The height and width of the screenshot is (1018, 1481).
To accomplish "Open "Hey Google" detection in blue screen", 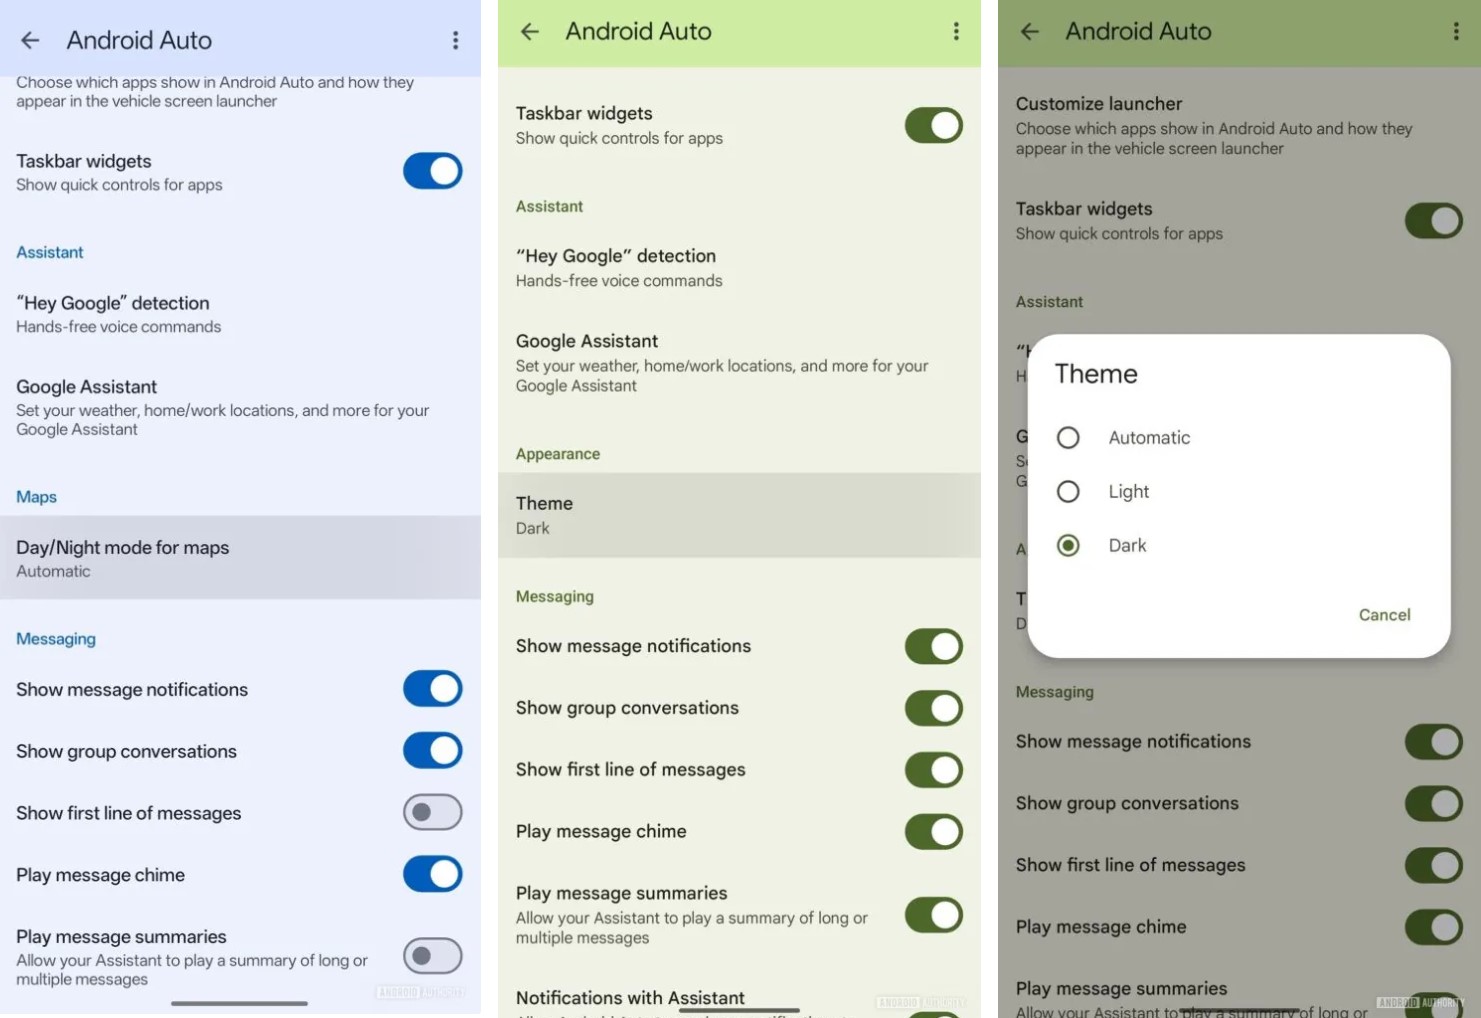I will click(240, 314).
